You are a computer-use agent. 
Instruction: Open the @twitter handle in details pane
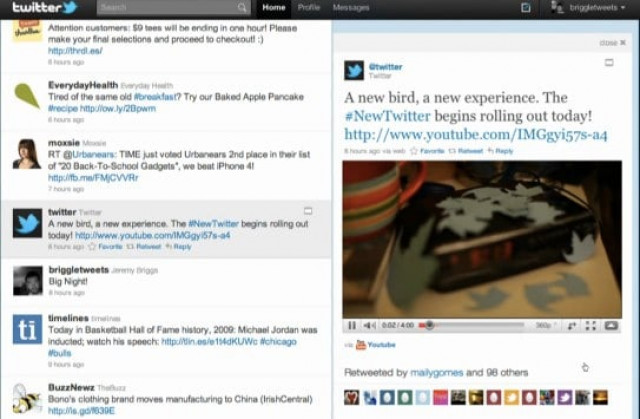click(x=385, y=67)
